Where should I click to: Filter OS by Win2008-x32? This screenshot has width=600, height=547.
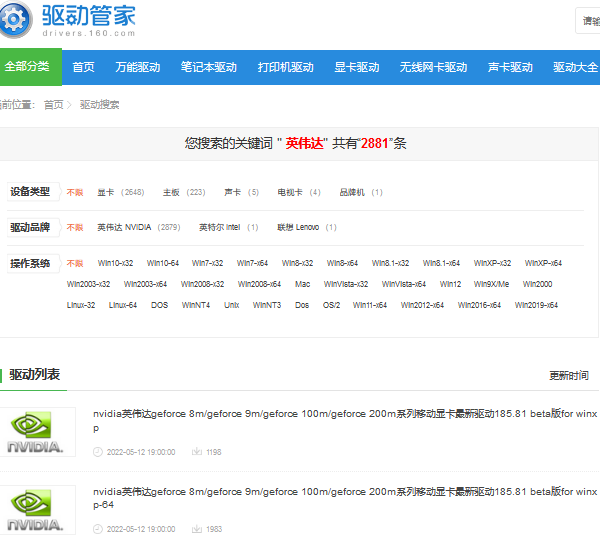pos(202,284)
